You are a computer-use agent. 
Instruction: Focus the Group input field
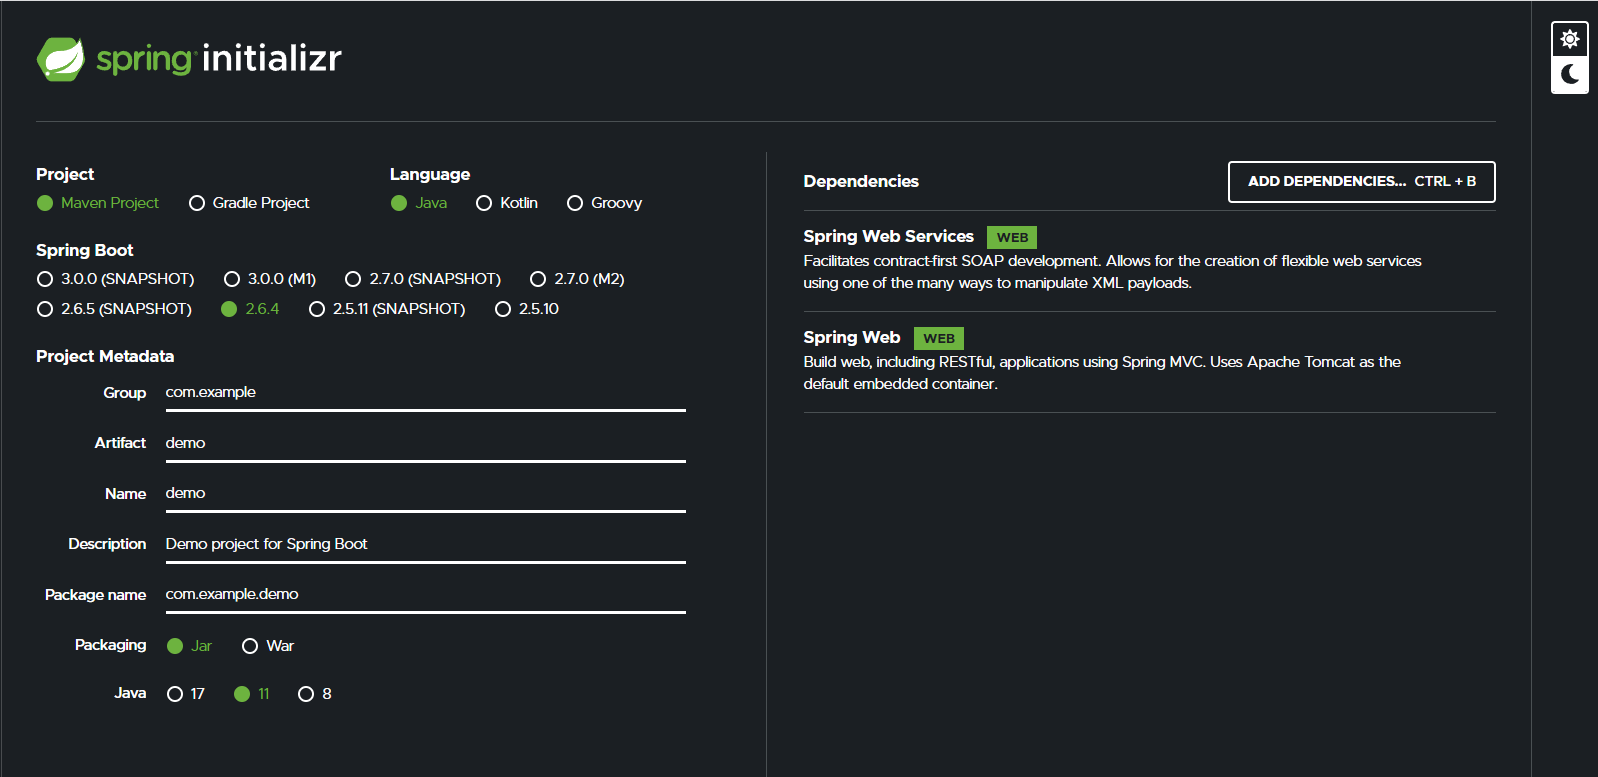pyautogui.click(x=426, y=393)
